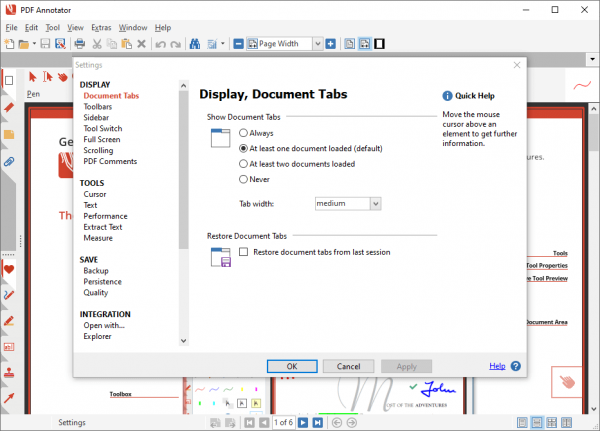The width and height of the screenshot is (600, 431).
Task: Click the blue Help question mark icon
Action: click(516, 366)
